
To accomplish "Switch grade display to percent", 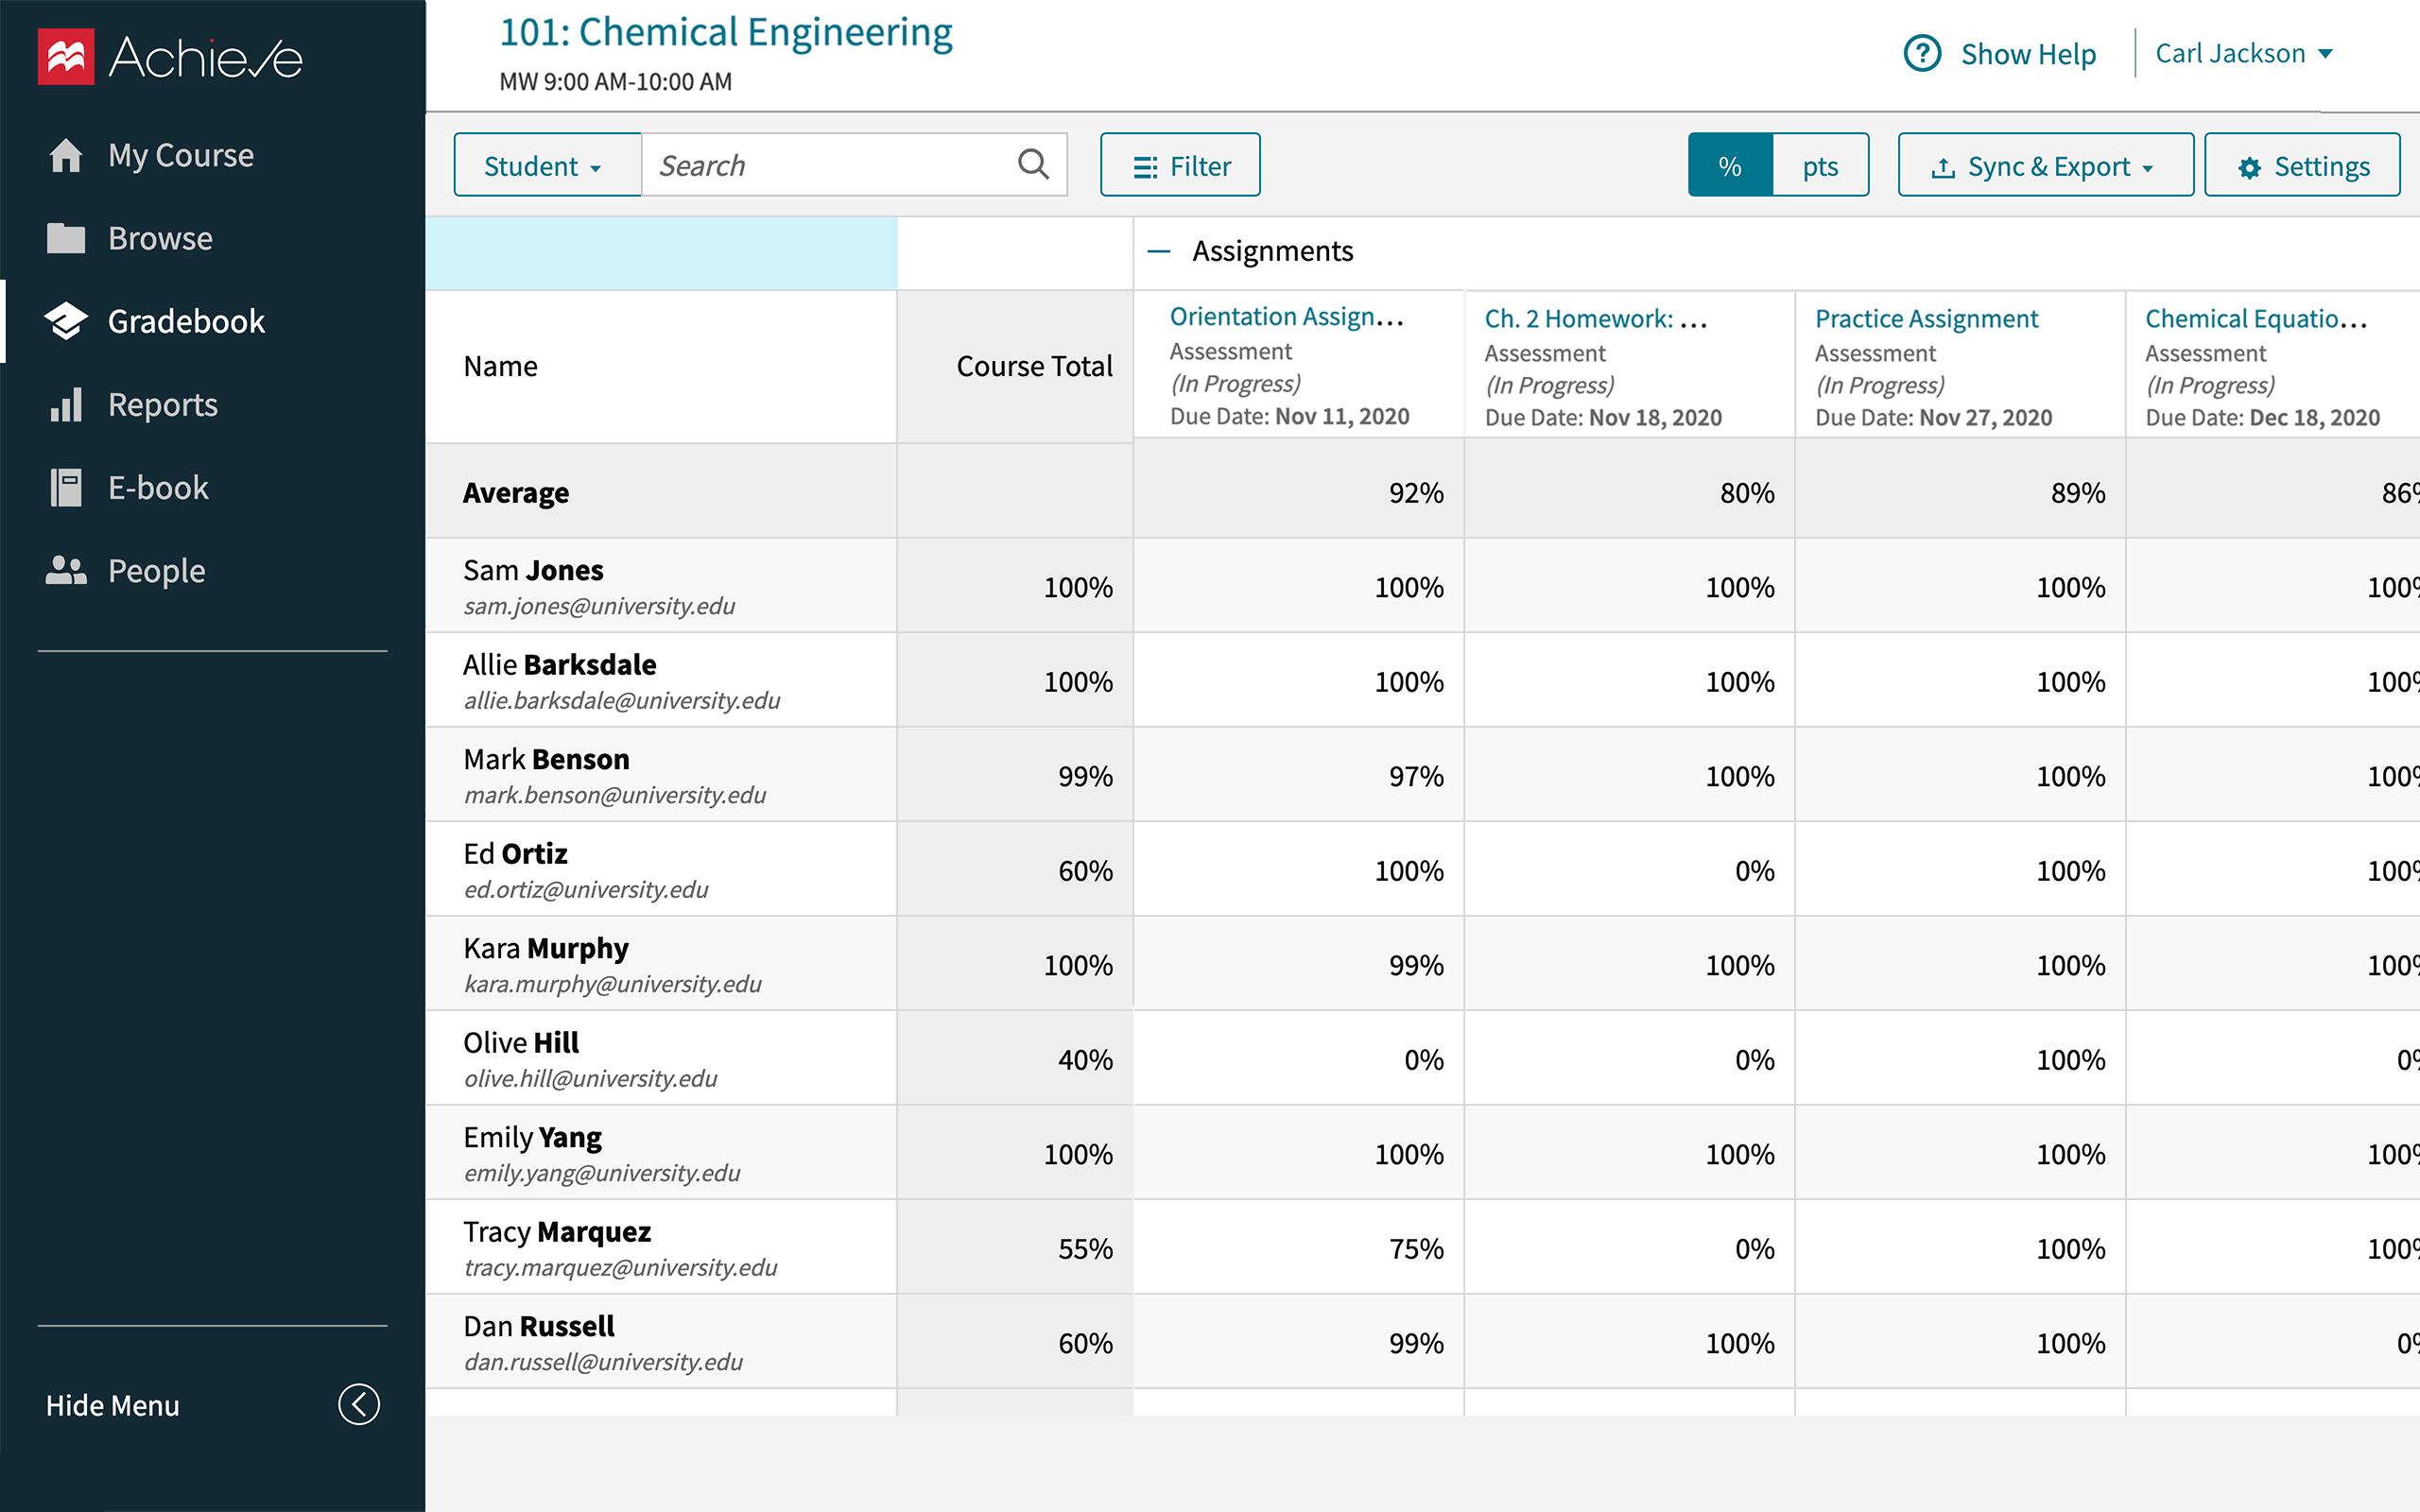I will tap(1730, 166).
